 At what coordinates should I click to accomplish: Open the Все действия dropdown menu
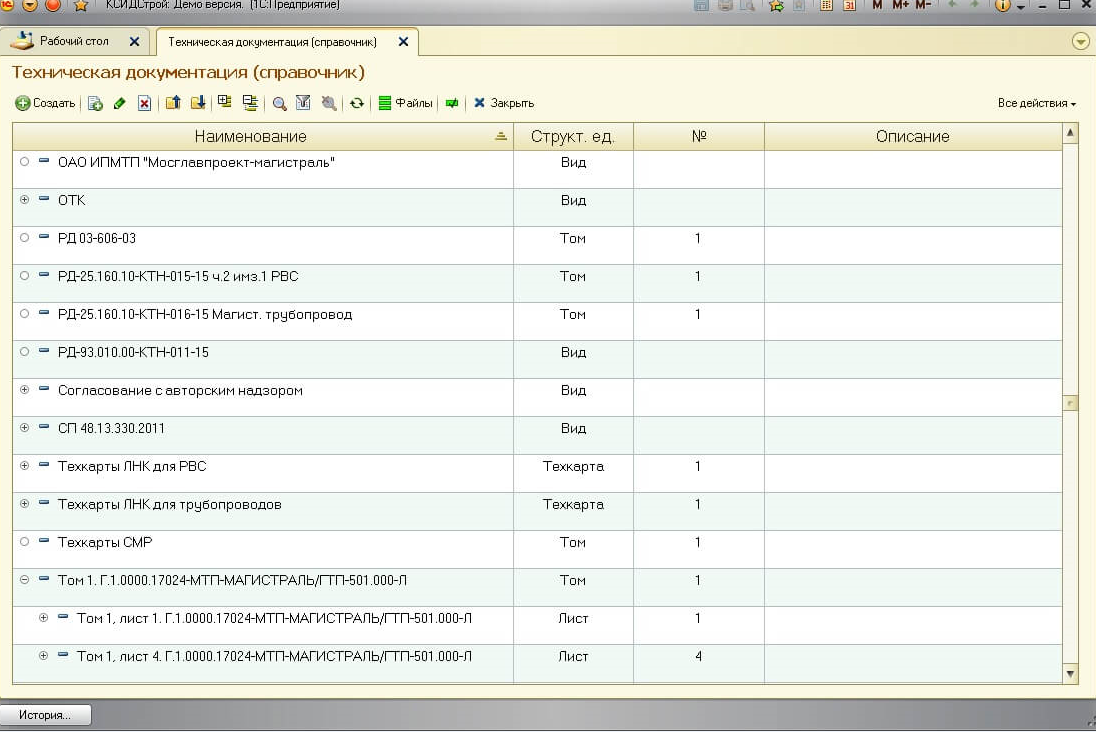click(1036, 103)
